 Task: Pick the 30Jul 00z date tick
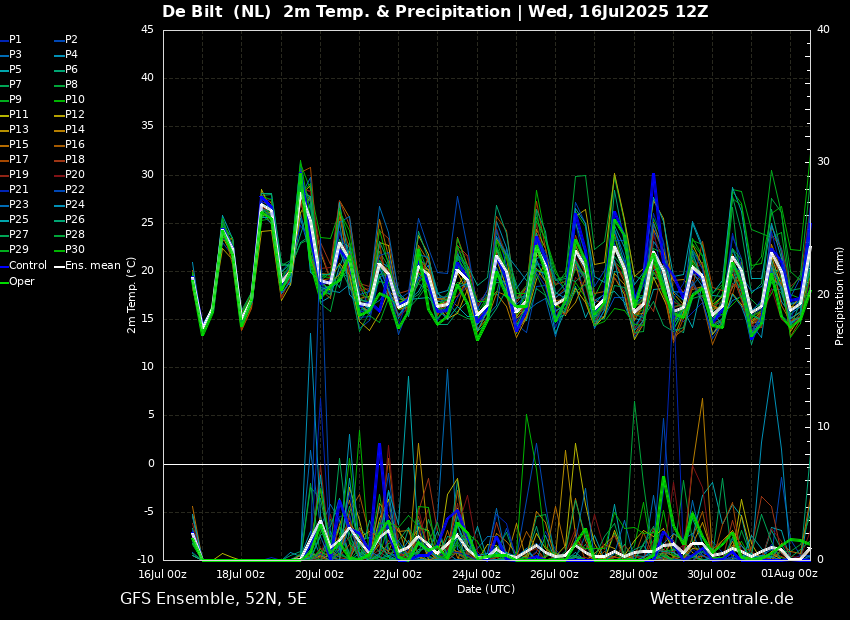pyautogui.click(x=711, y=574)
